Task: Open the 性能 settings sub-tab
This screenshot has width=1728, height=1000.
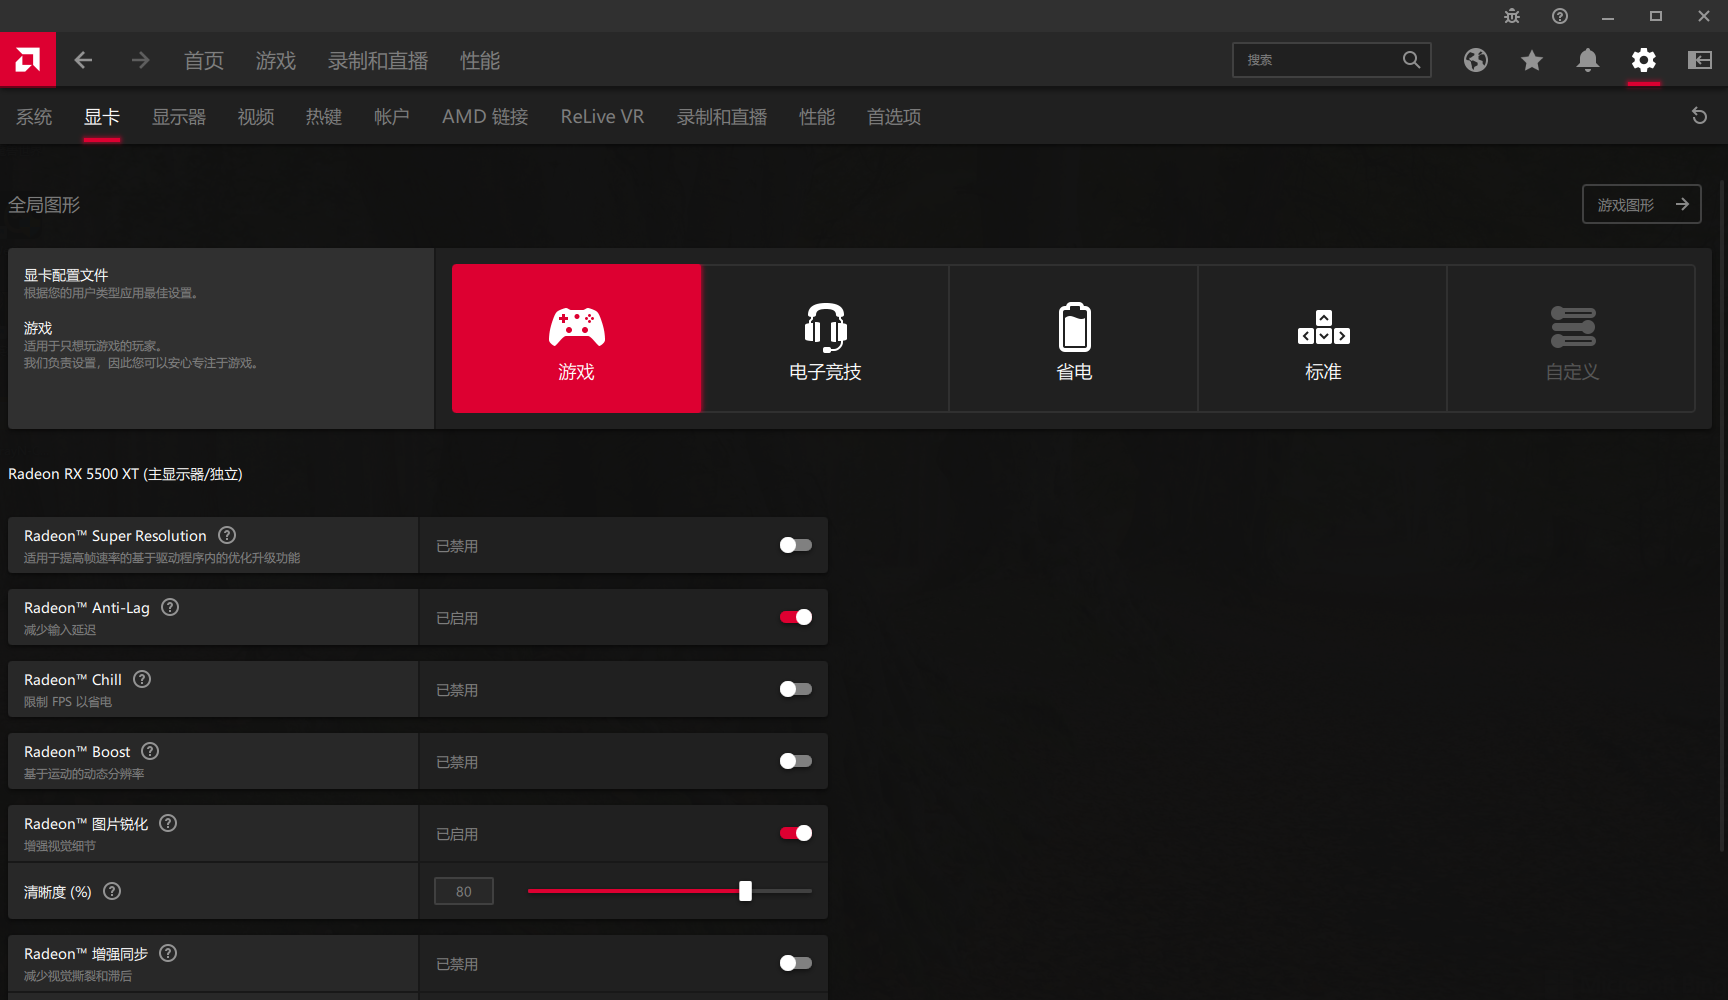Action: point(817,117)
